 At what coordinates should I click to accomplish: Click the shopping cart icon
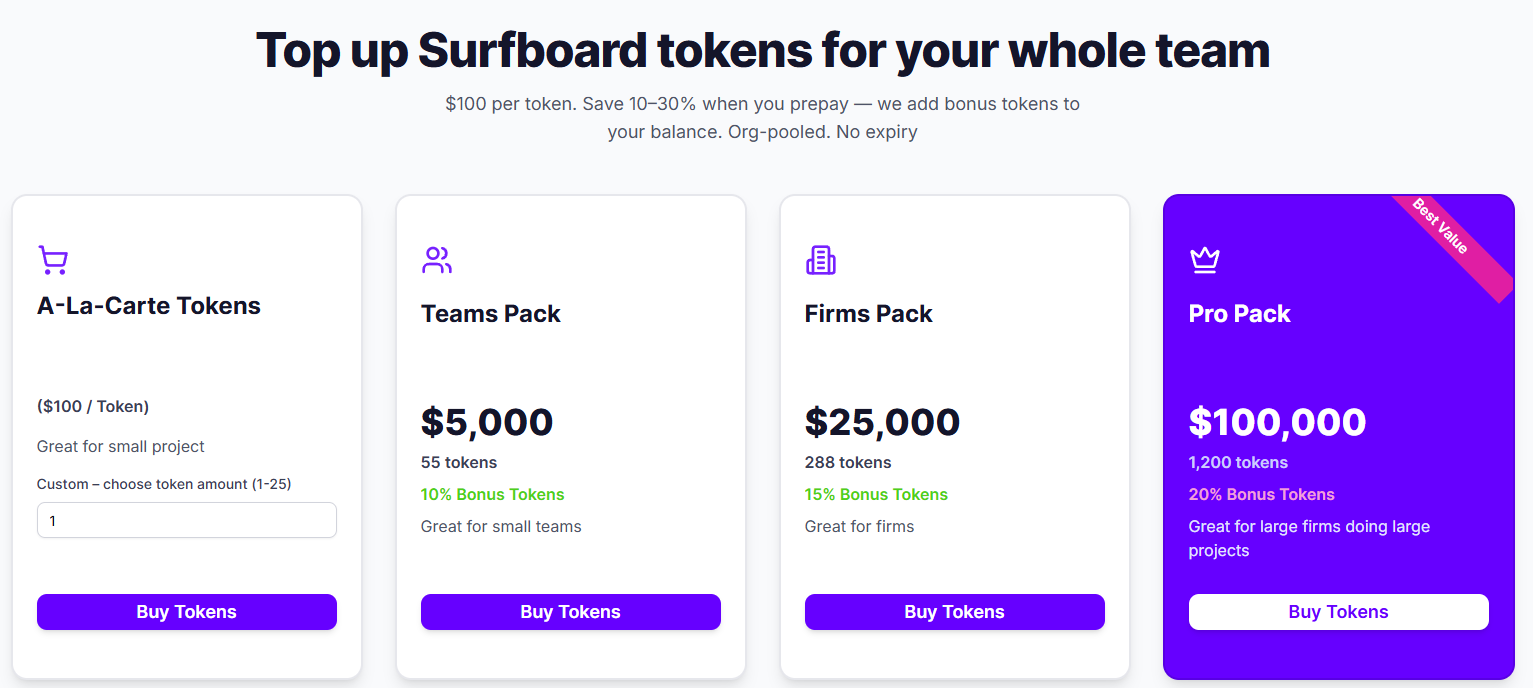pyautogui.click(x=52, y=260)
